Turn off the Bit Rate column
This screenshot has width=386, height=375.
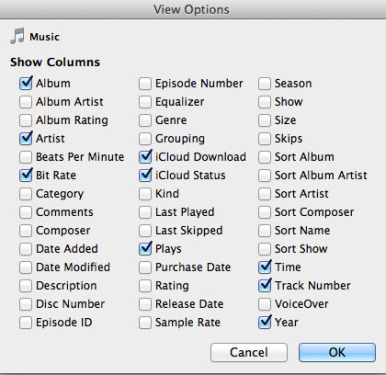tap(26, 175)
